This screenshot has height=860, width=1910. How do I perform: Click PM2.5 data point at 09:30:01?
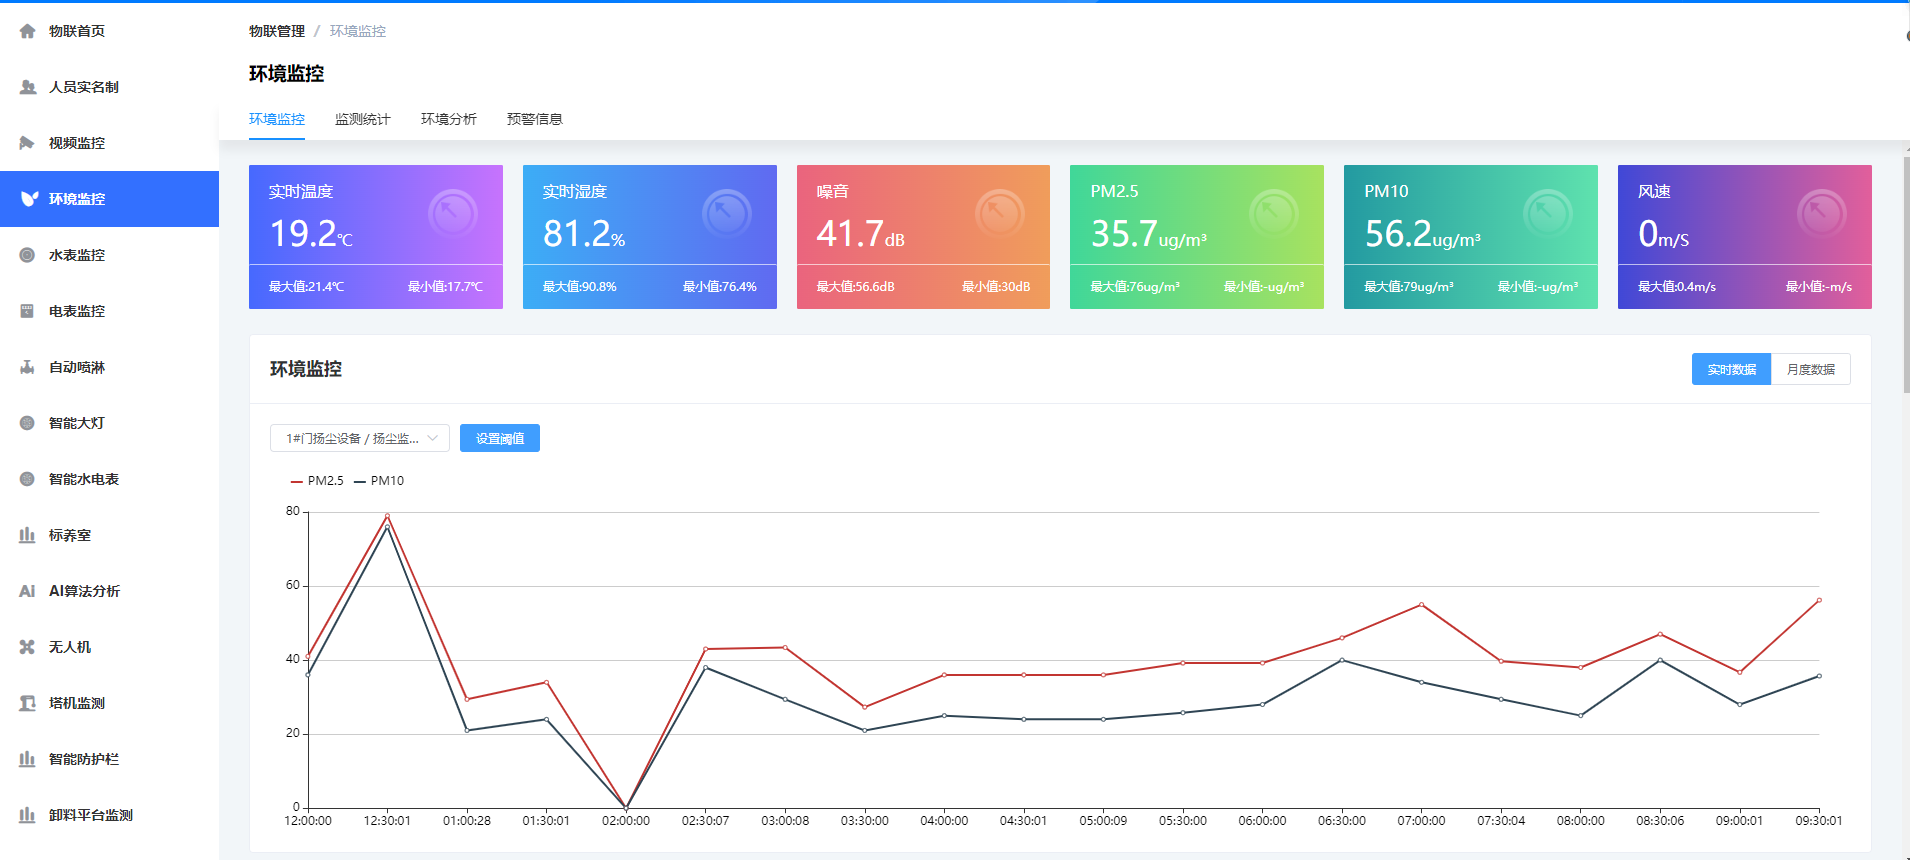(x=1819, y=600)
